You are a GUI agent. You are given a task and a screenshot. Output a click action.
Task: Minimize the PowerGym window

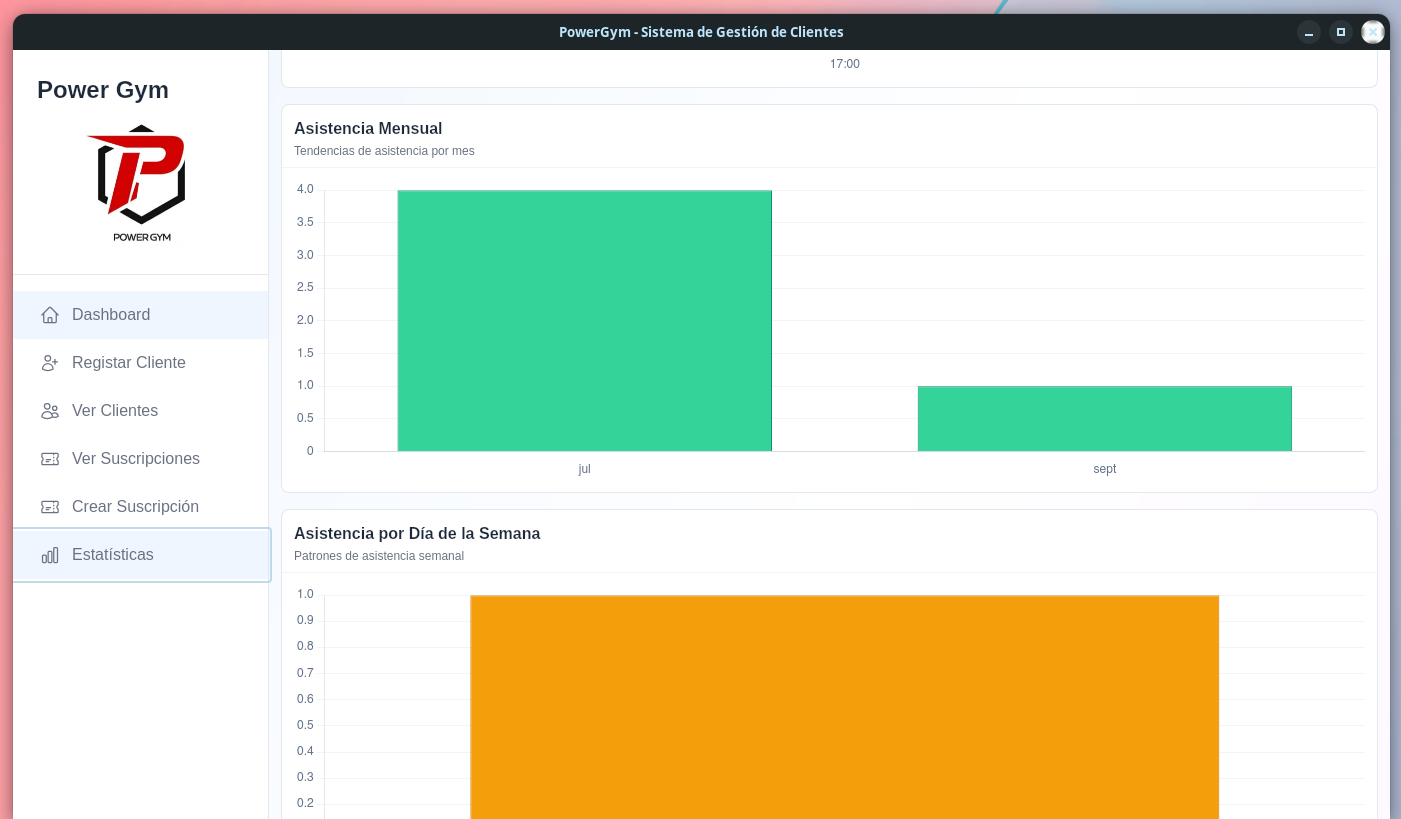point(1309,32)
